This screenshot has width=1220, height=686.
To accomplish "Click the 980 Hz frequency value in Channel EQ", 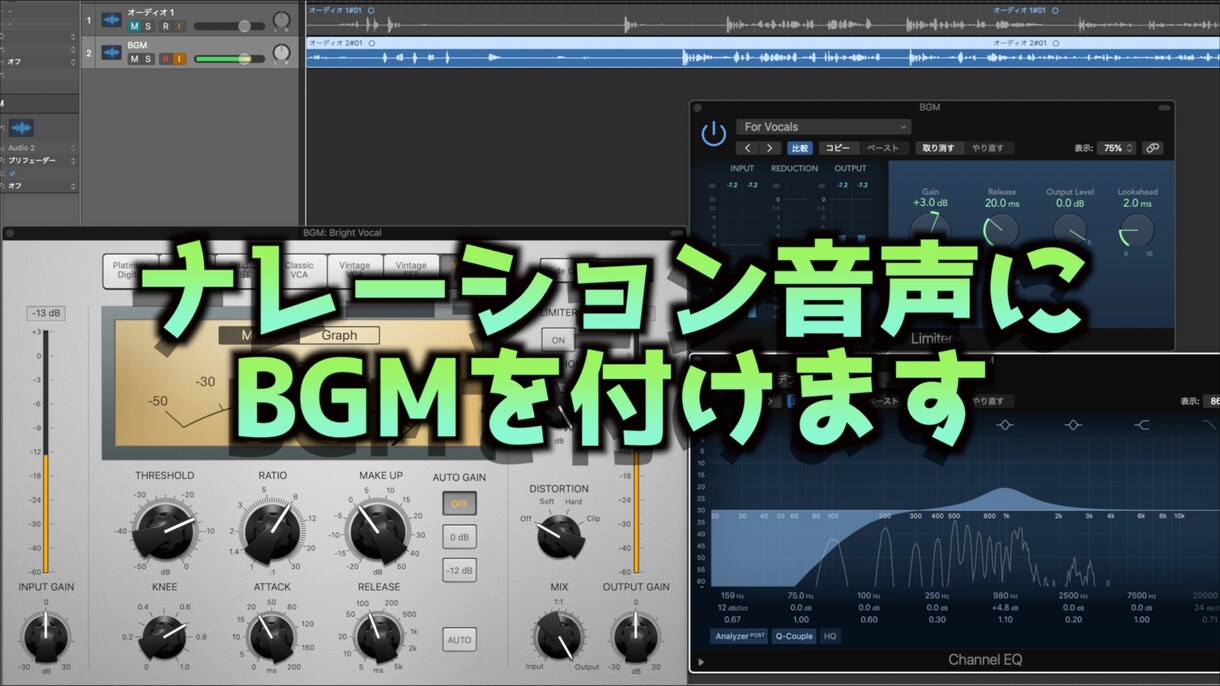I will tap(1004, 596).
